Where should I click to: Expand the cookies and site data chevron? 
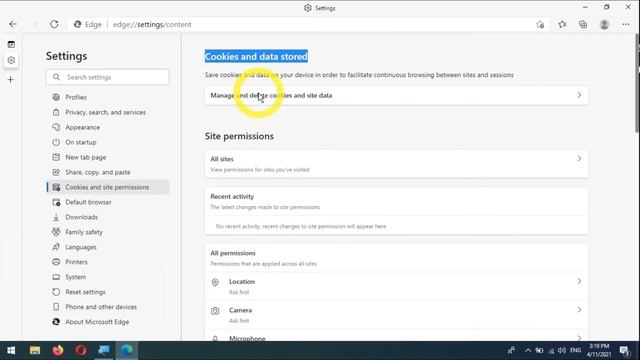(x=579, y=95)
